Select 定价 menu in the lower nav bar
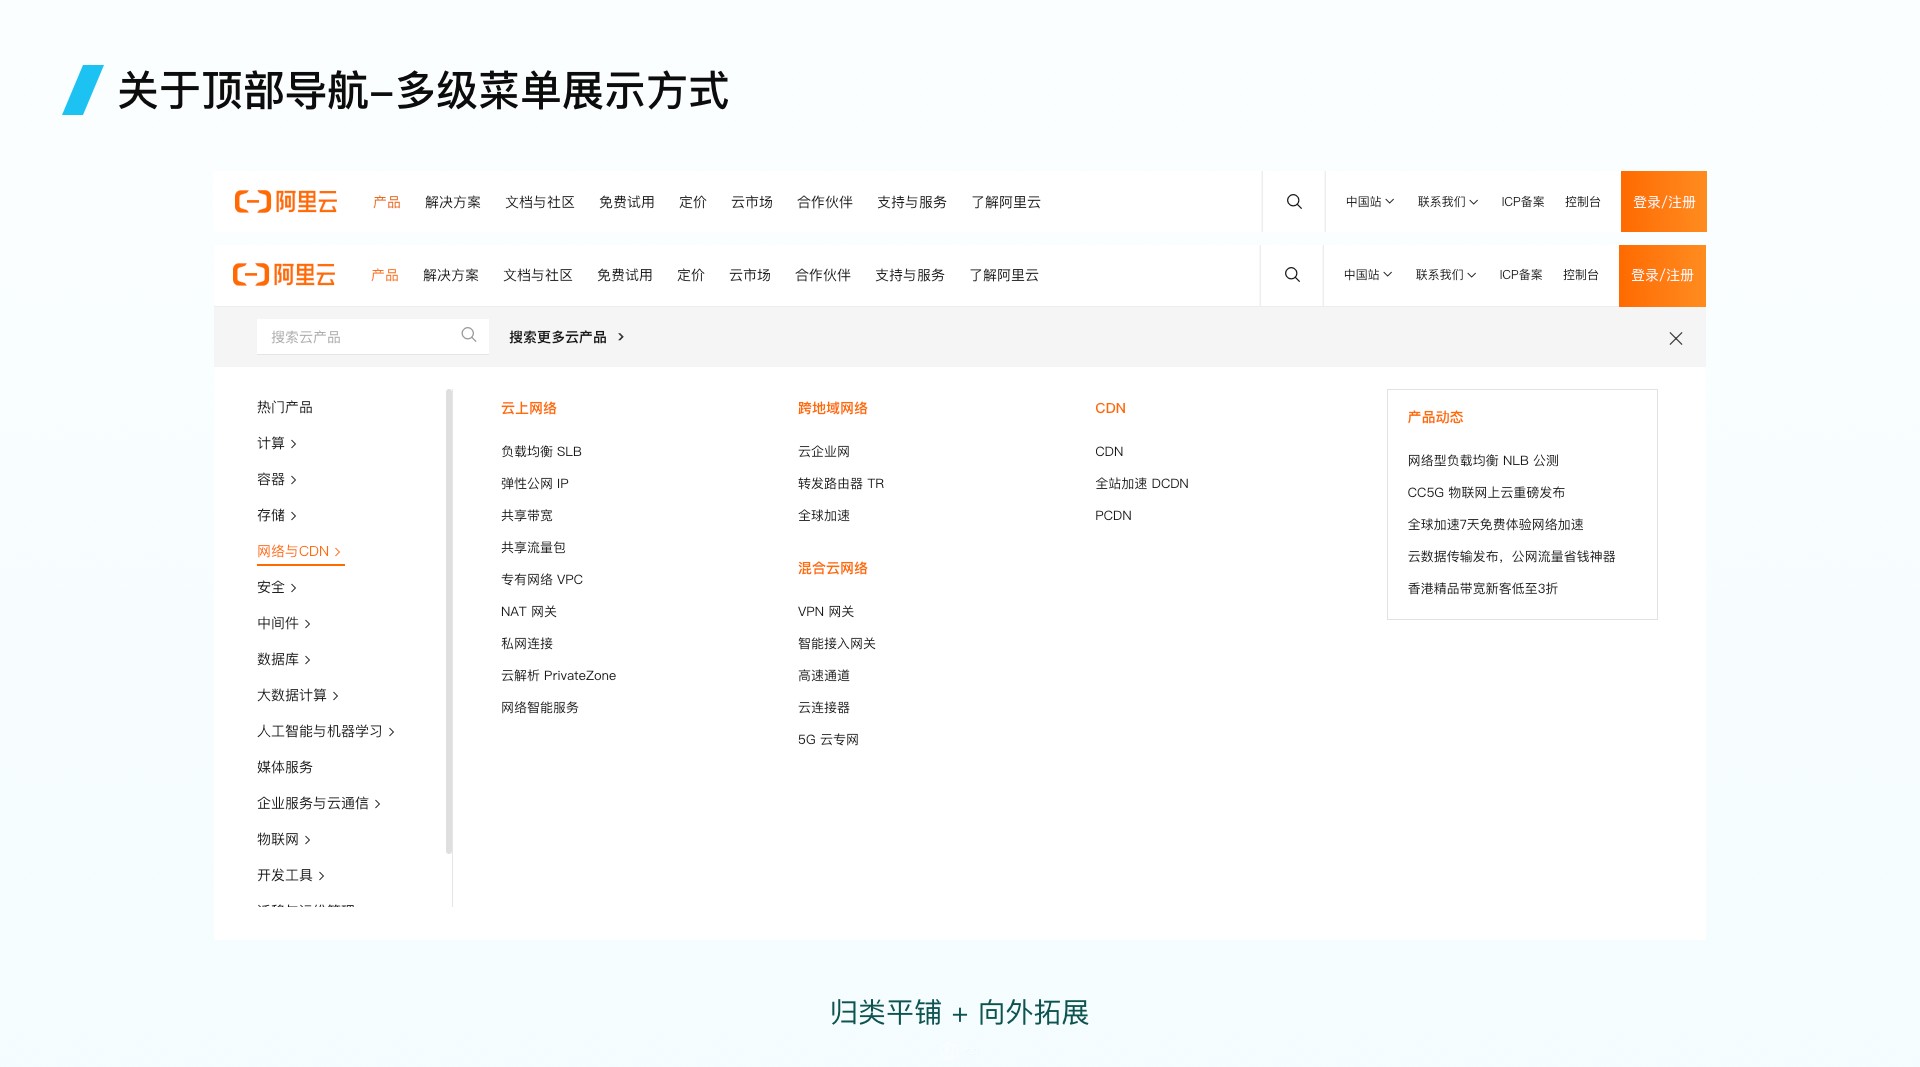Image resolution: width=1920 pixels, height=1067 pixels. coord(691,275)
